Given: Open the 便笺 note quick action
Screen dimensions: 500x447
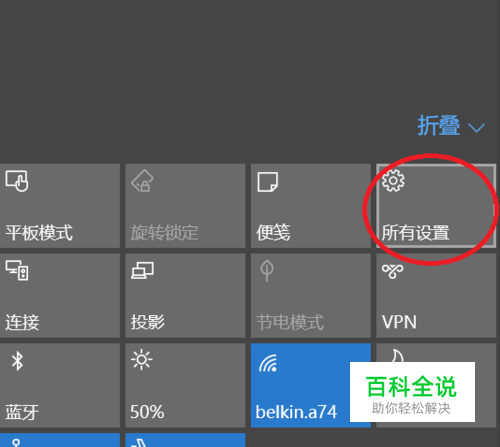Looking at the screenshot, I should [x=311, y=206].
